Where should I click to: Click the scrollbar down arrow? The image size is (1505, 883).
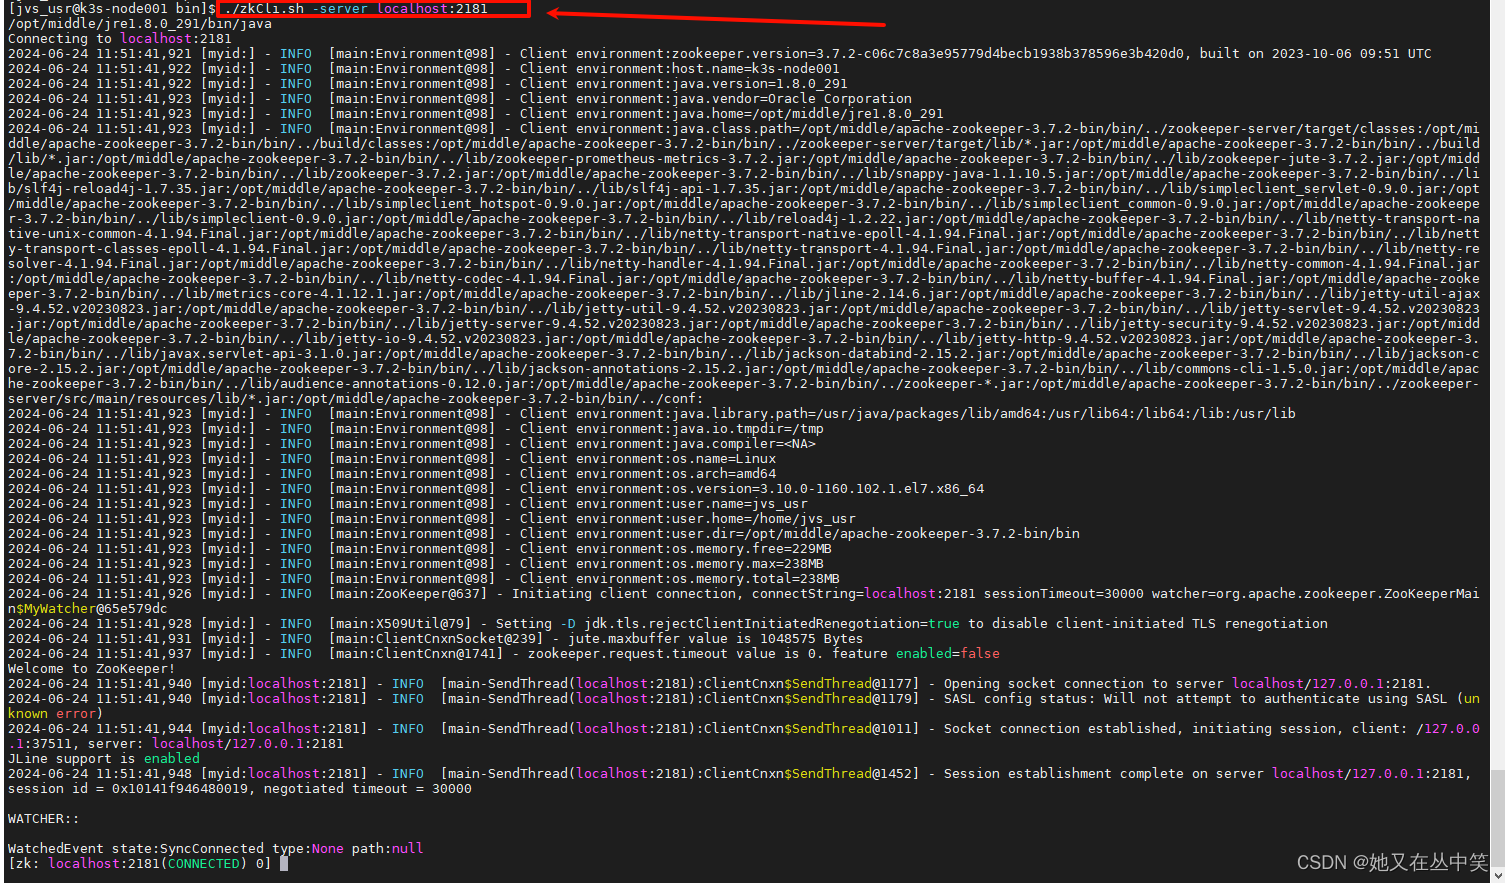click(x=1497, y=875)
